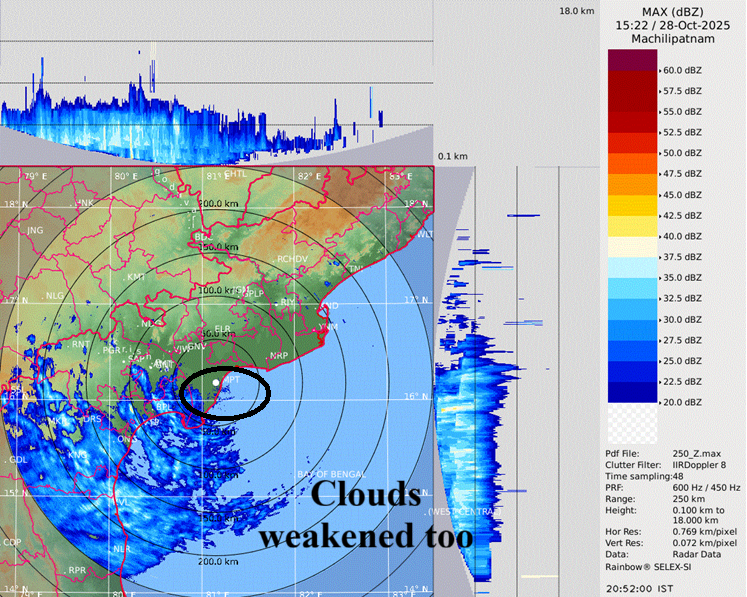Select the 42.5 dBZ yellow legend swatch

coord(633,215)
